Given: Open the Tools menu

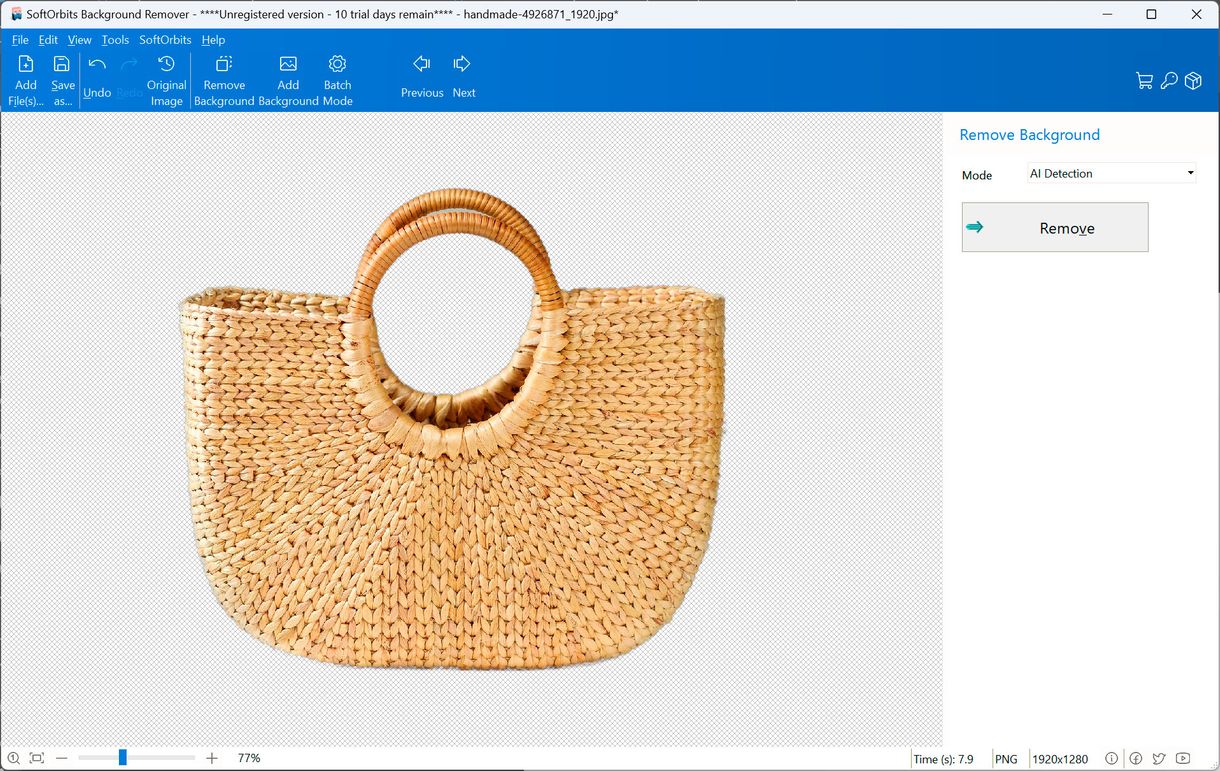Looking at the screenshot, I should tap(115, 40).
